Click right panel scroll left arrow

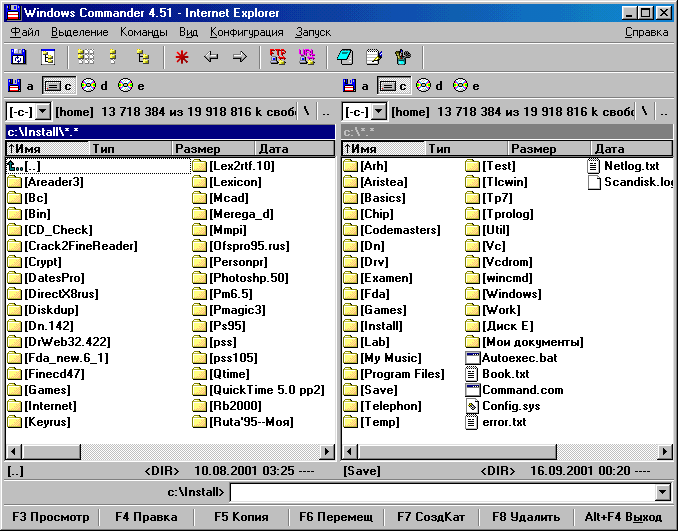(349, 452)
